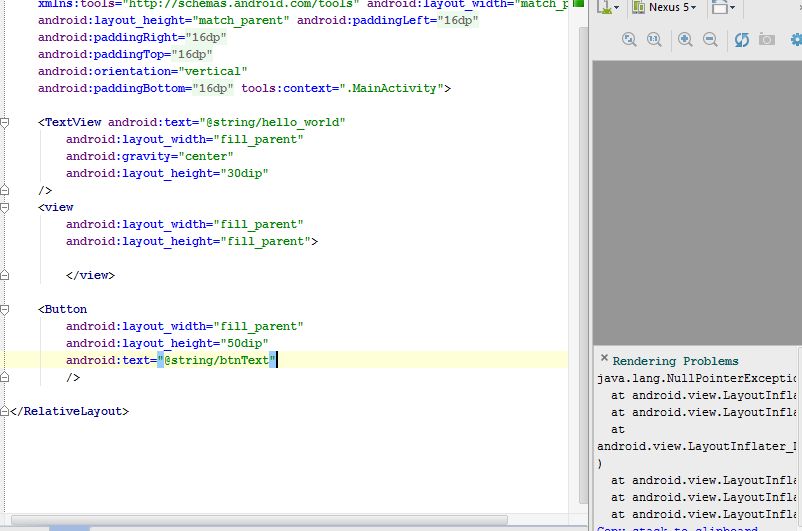The width and height of the screenshot is (802, 531).
Task: Click the '30dip' layout_height value
Action: 244,173
